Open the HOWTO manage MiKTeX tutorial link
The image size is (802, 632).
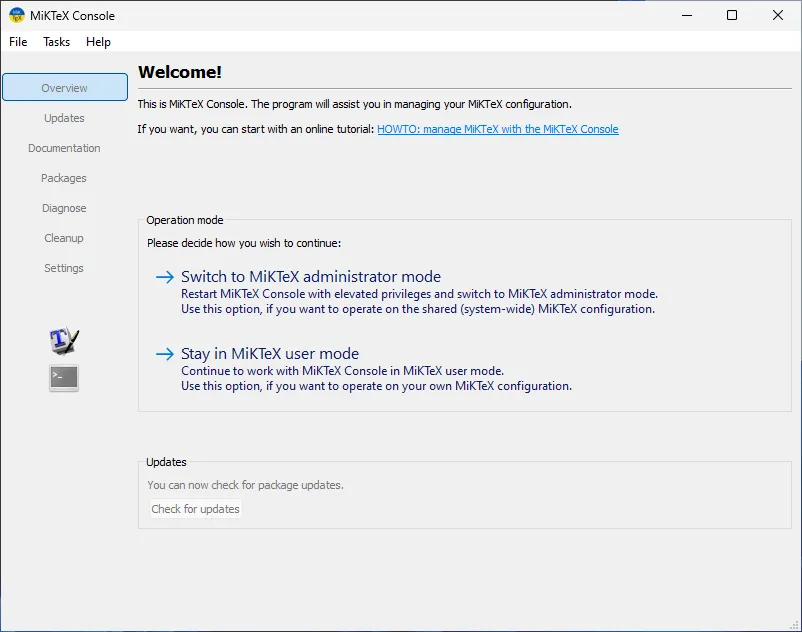498,129
